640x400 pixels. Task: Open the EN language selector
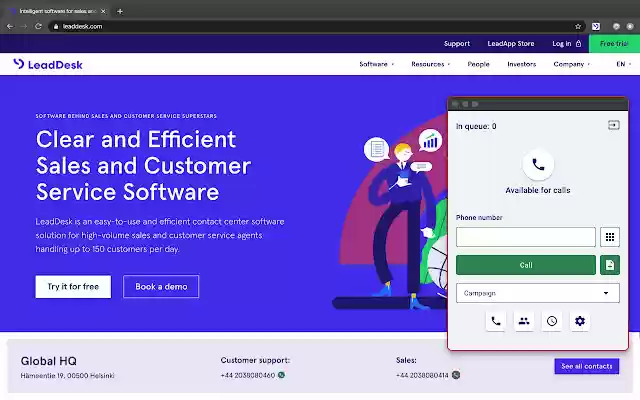click(624, 64)
